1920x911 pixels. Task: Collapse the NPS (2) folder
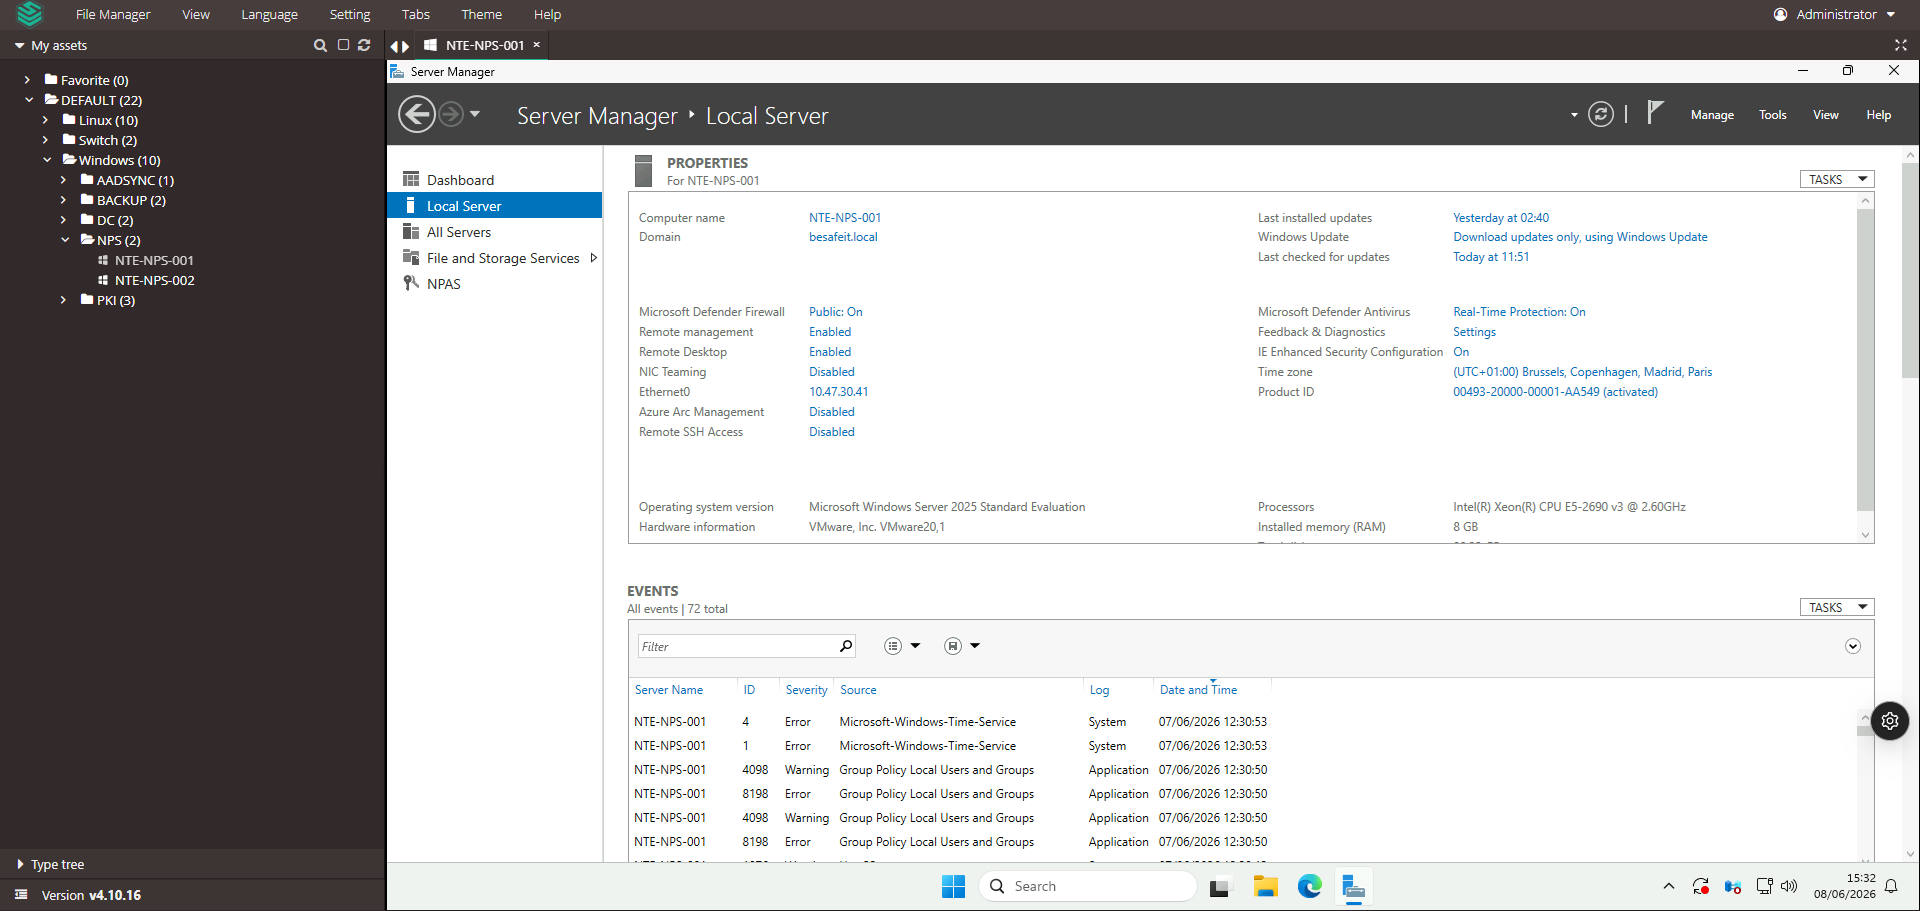pos(65,240)
